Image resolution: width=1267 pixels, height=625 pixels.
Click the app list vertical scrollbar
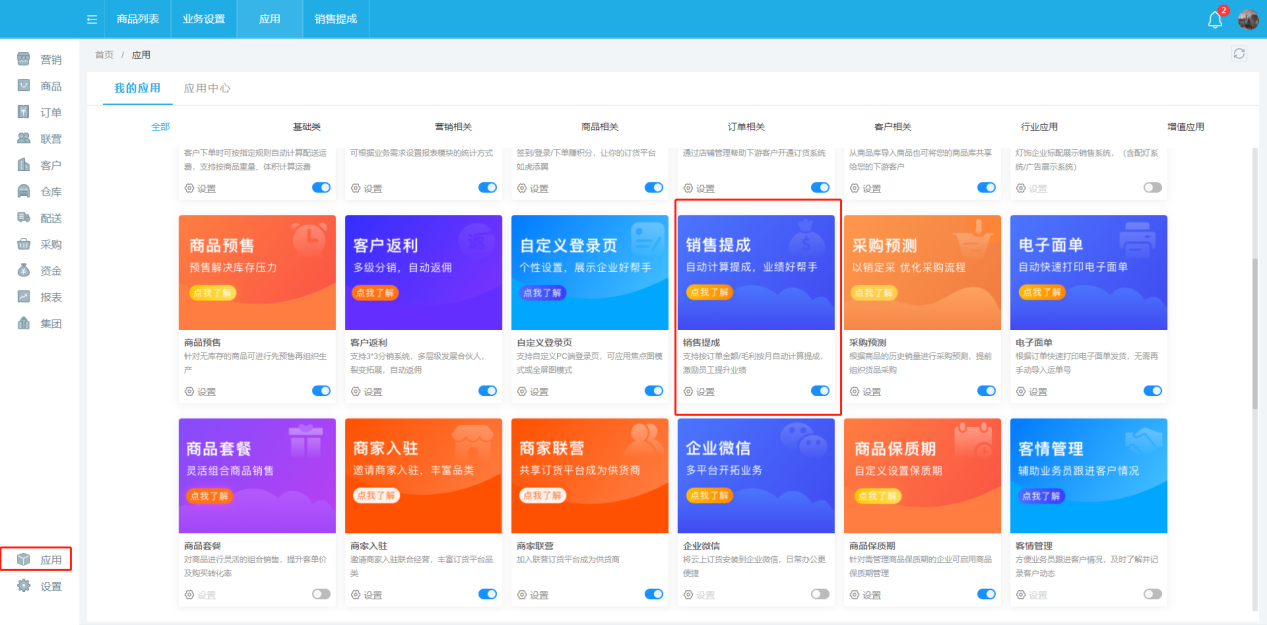[x=1254, y=330]
